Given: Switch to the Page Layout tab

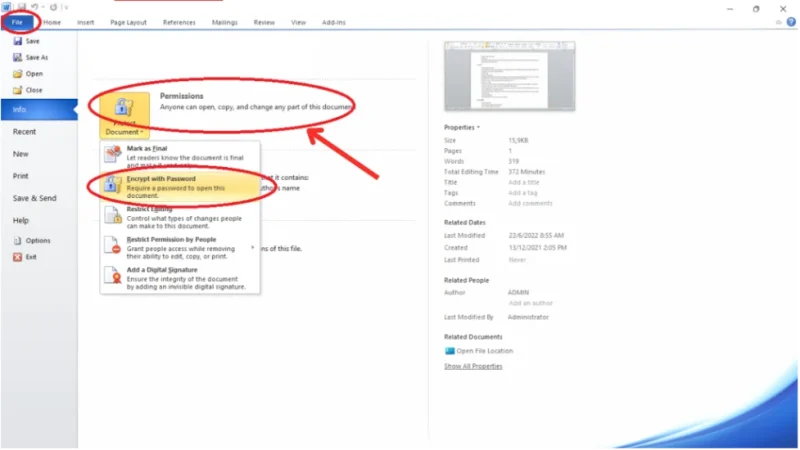Looking at the screenshot, I should 128,22.
